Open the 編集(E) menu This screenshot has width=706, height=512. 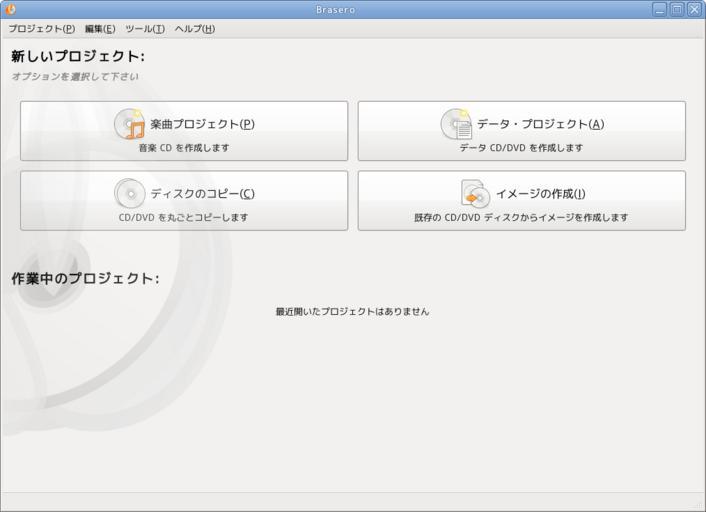pos(100,28)
